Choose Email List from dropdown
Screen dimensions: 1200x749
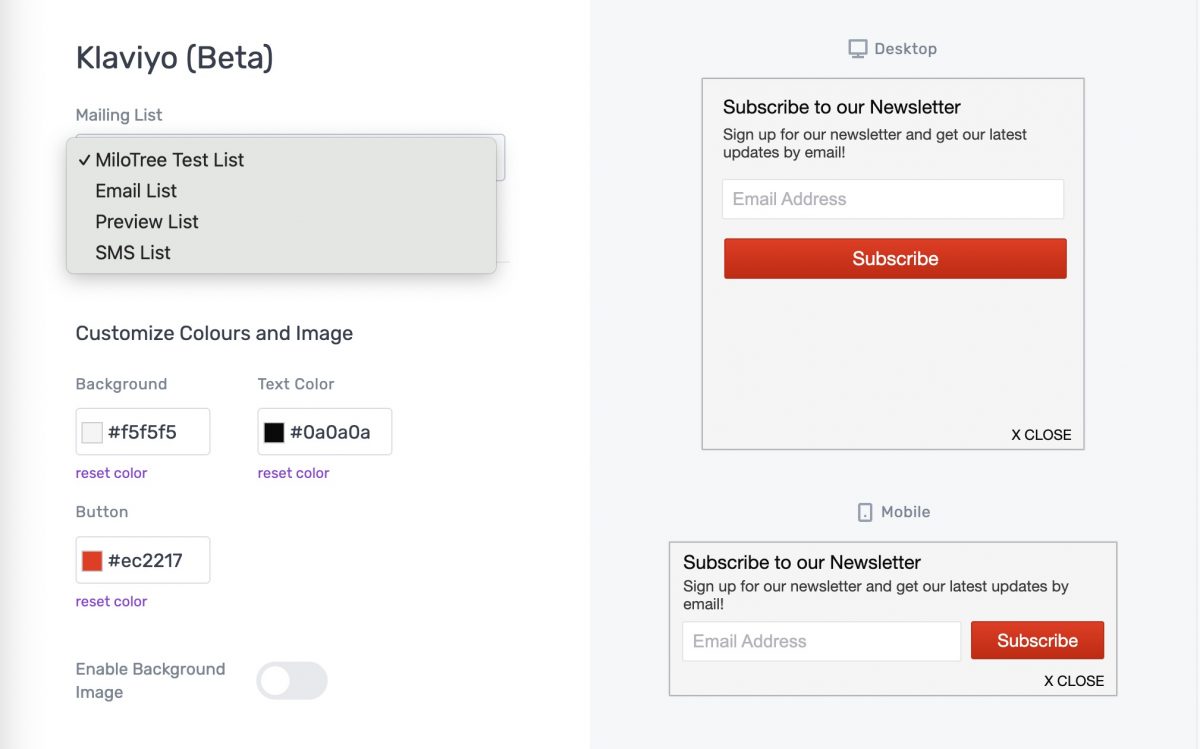coord(136,191)
